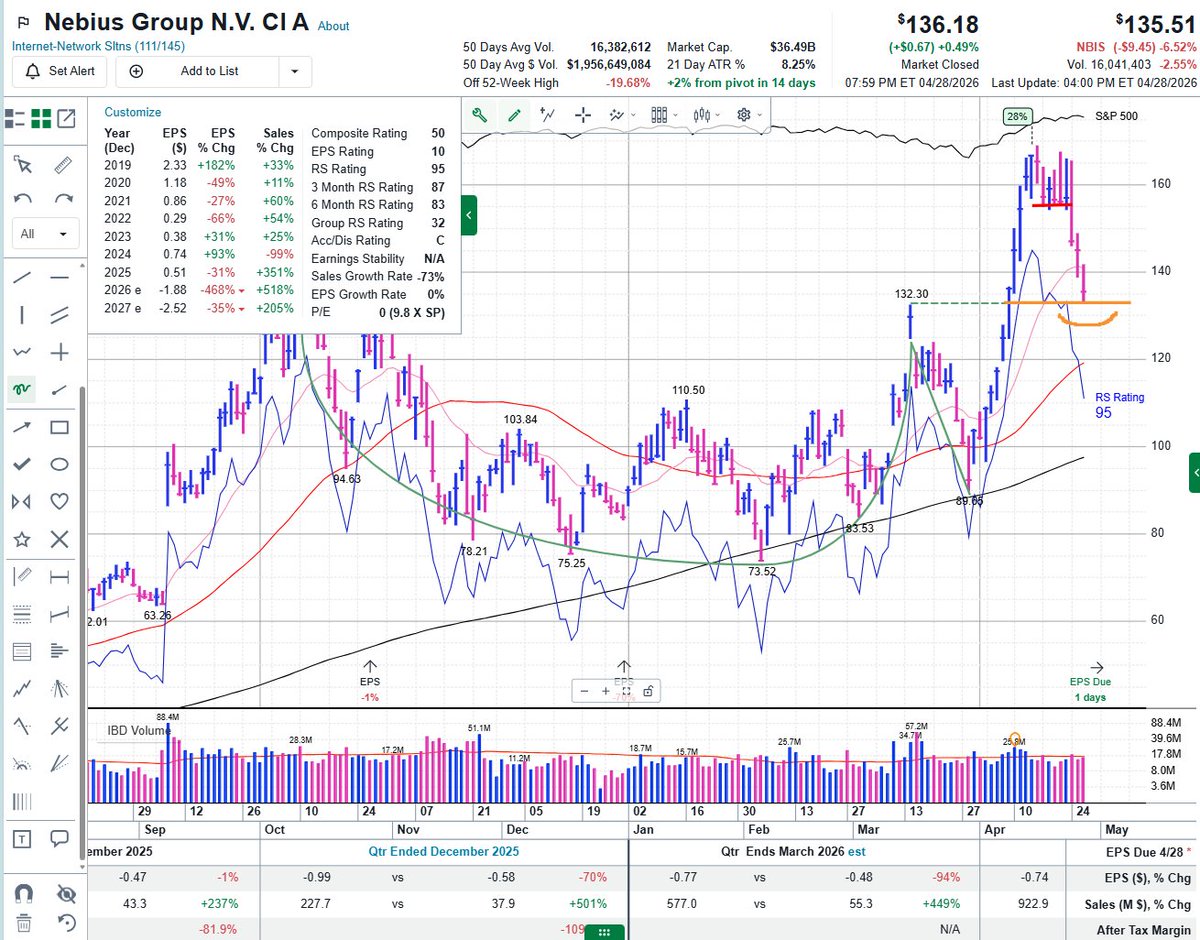Open the Add to List dropdown arrow
This screenshot has height=940, width=1200.
pos(294,71)
